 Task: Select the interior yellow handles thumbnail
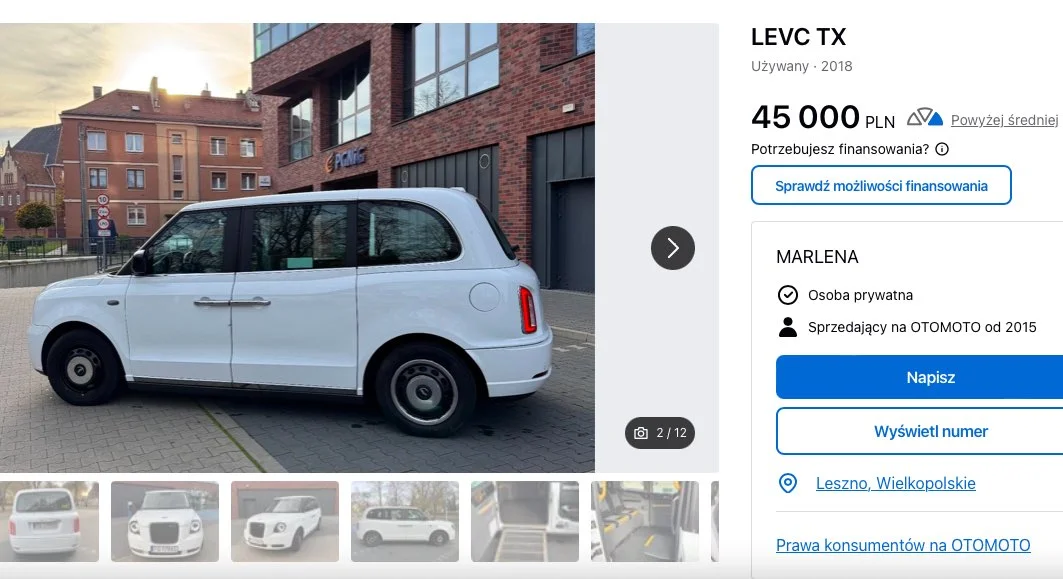(x=645, y=521)
